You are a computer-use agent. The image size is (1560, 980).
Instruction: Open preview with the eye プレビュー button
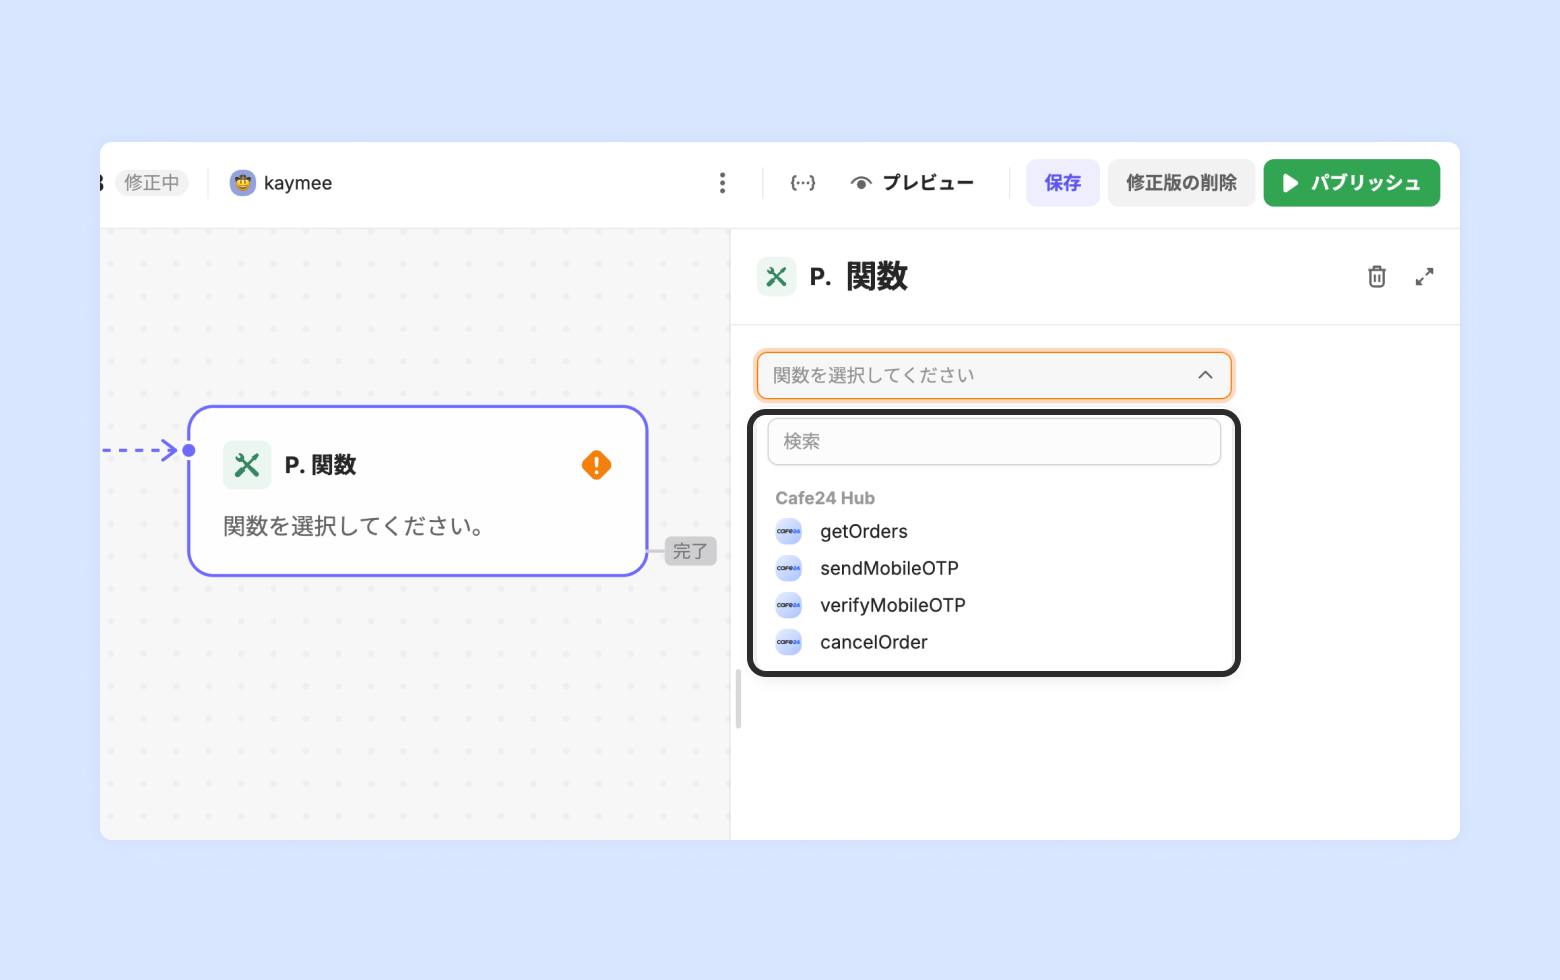pos(912,183)
